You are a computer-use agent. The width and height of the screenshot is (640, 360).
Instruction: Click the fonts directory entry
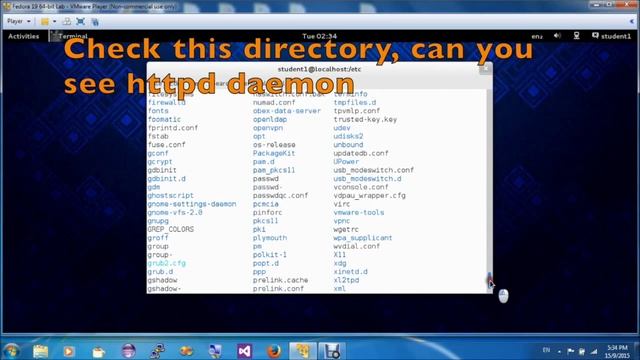pos(158,111)
